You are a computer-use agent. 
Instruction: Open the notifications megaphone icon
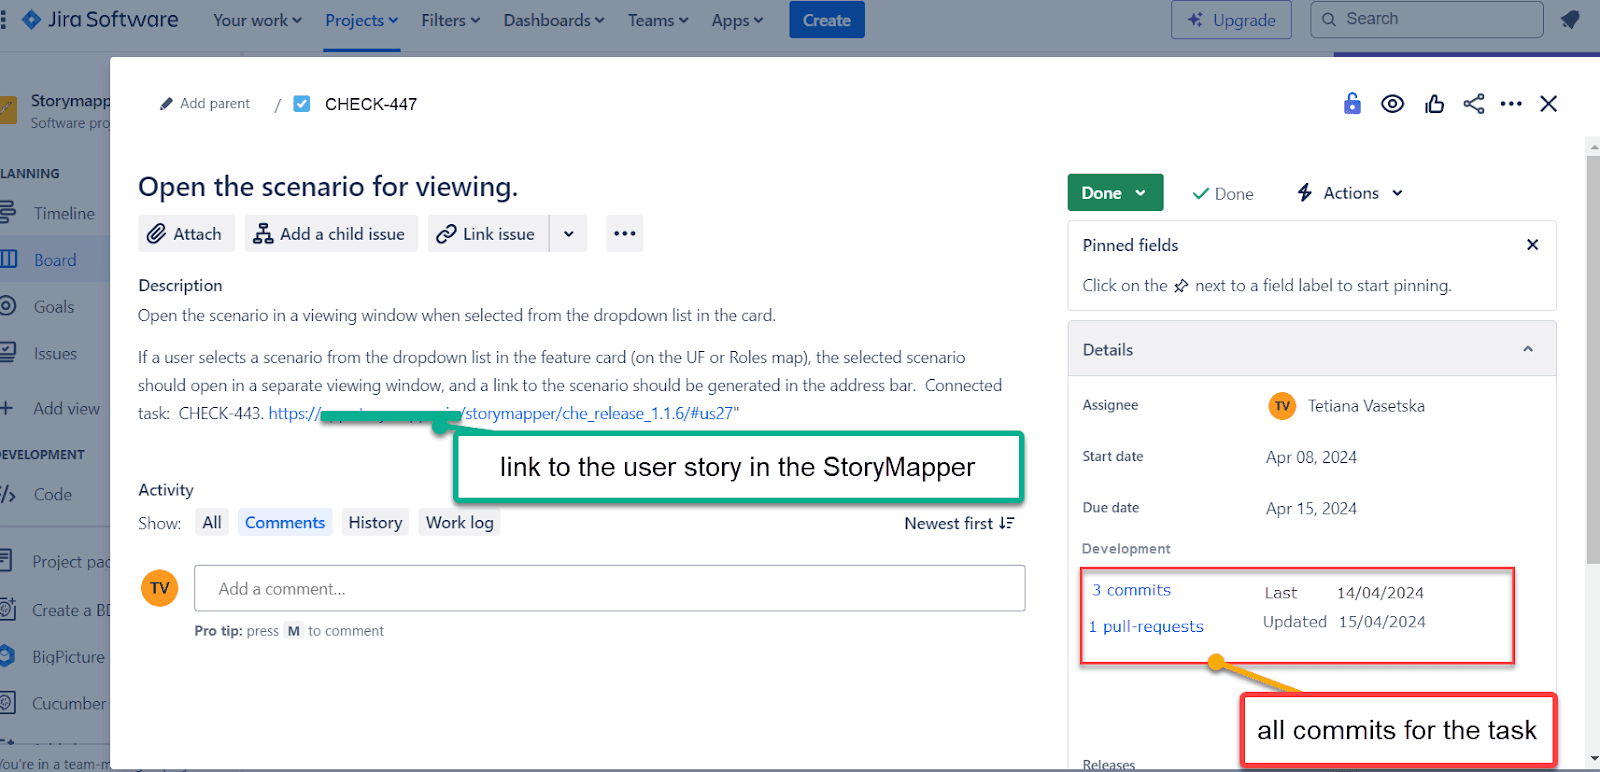1570,20
